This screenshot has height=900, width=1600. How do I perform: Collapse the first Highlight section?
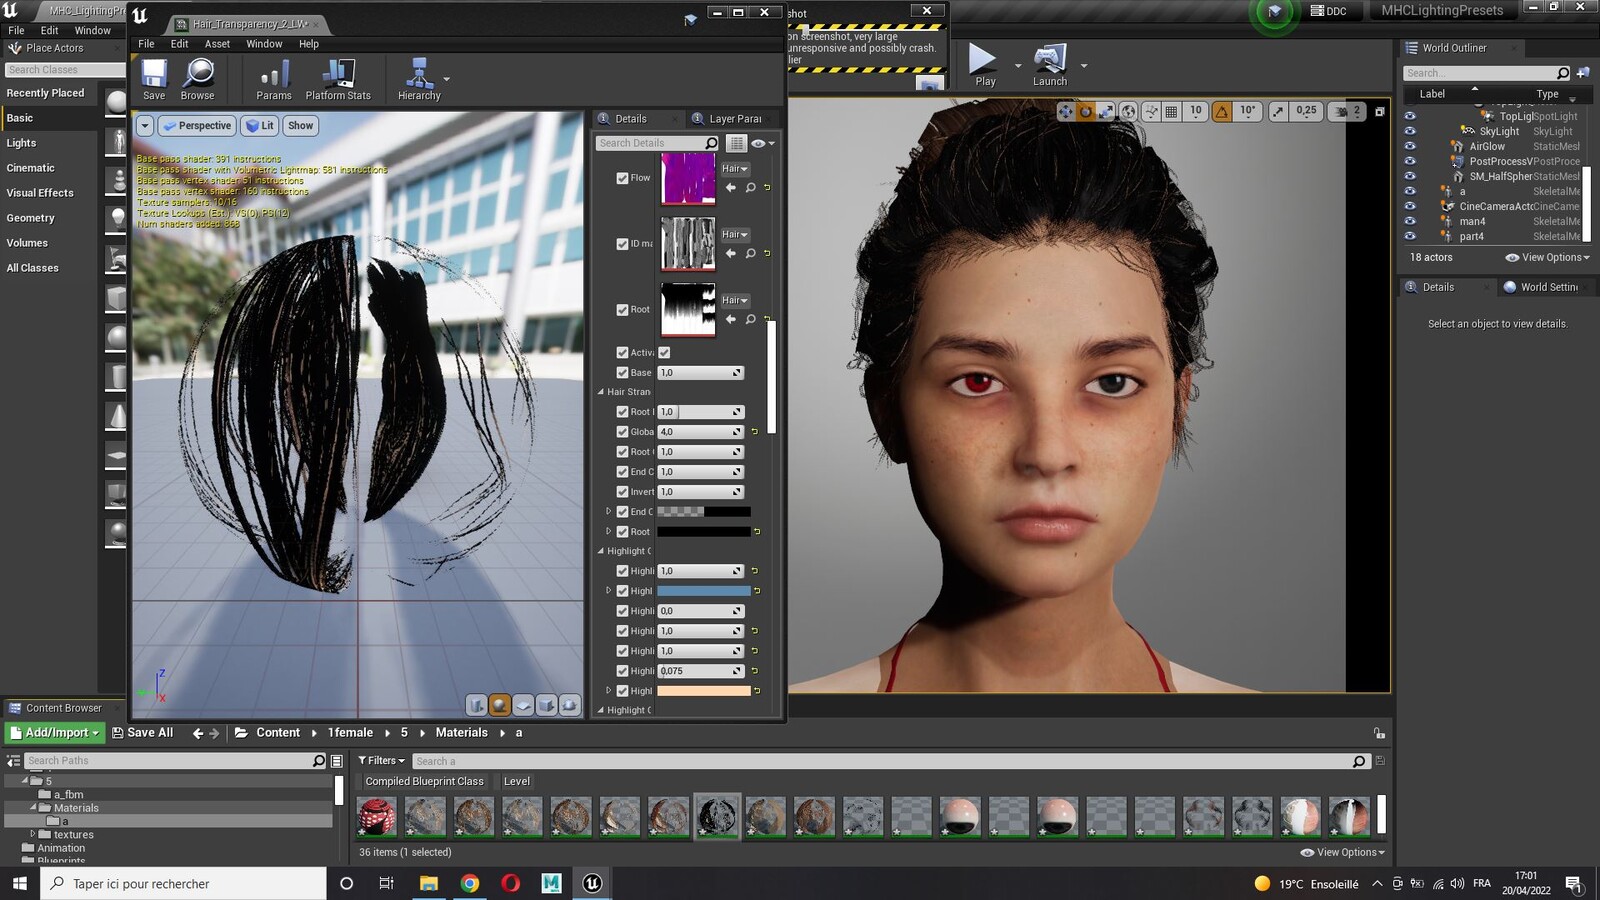[x=601, y=551]
